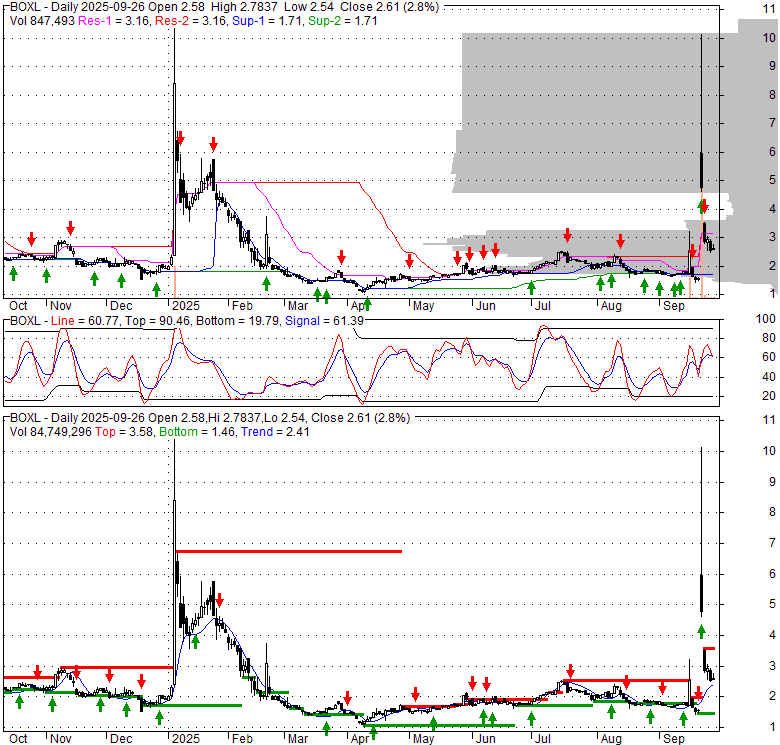The height and width of the screenshot is (745, 780).
Task: Click the Oct label on the upper chart axis
Action: [18, 306]
